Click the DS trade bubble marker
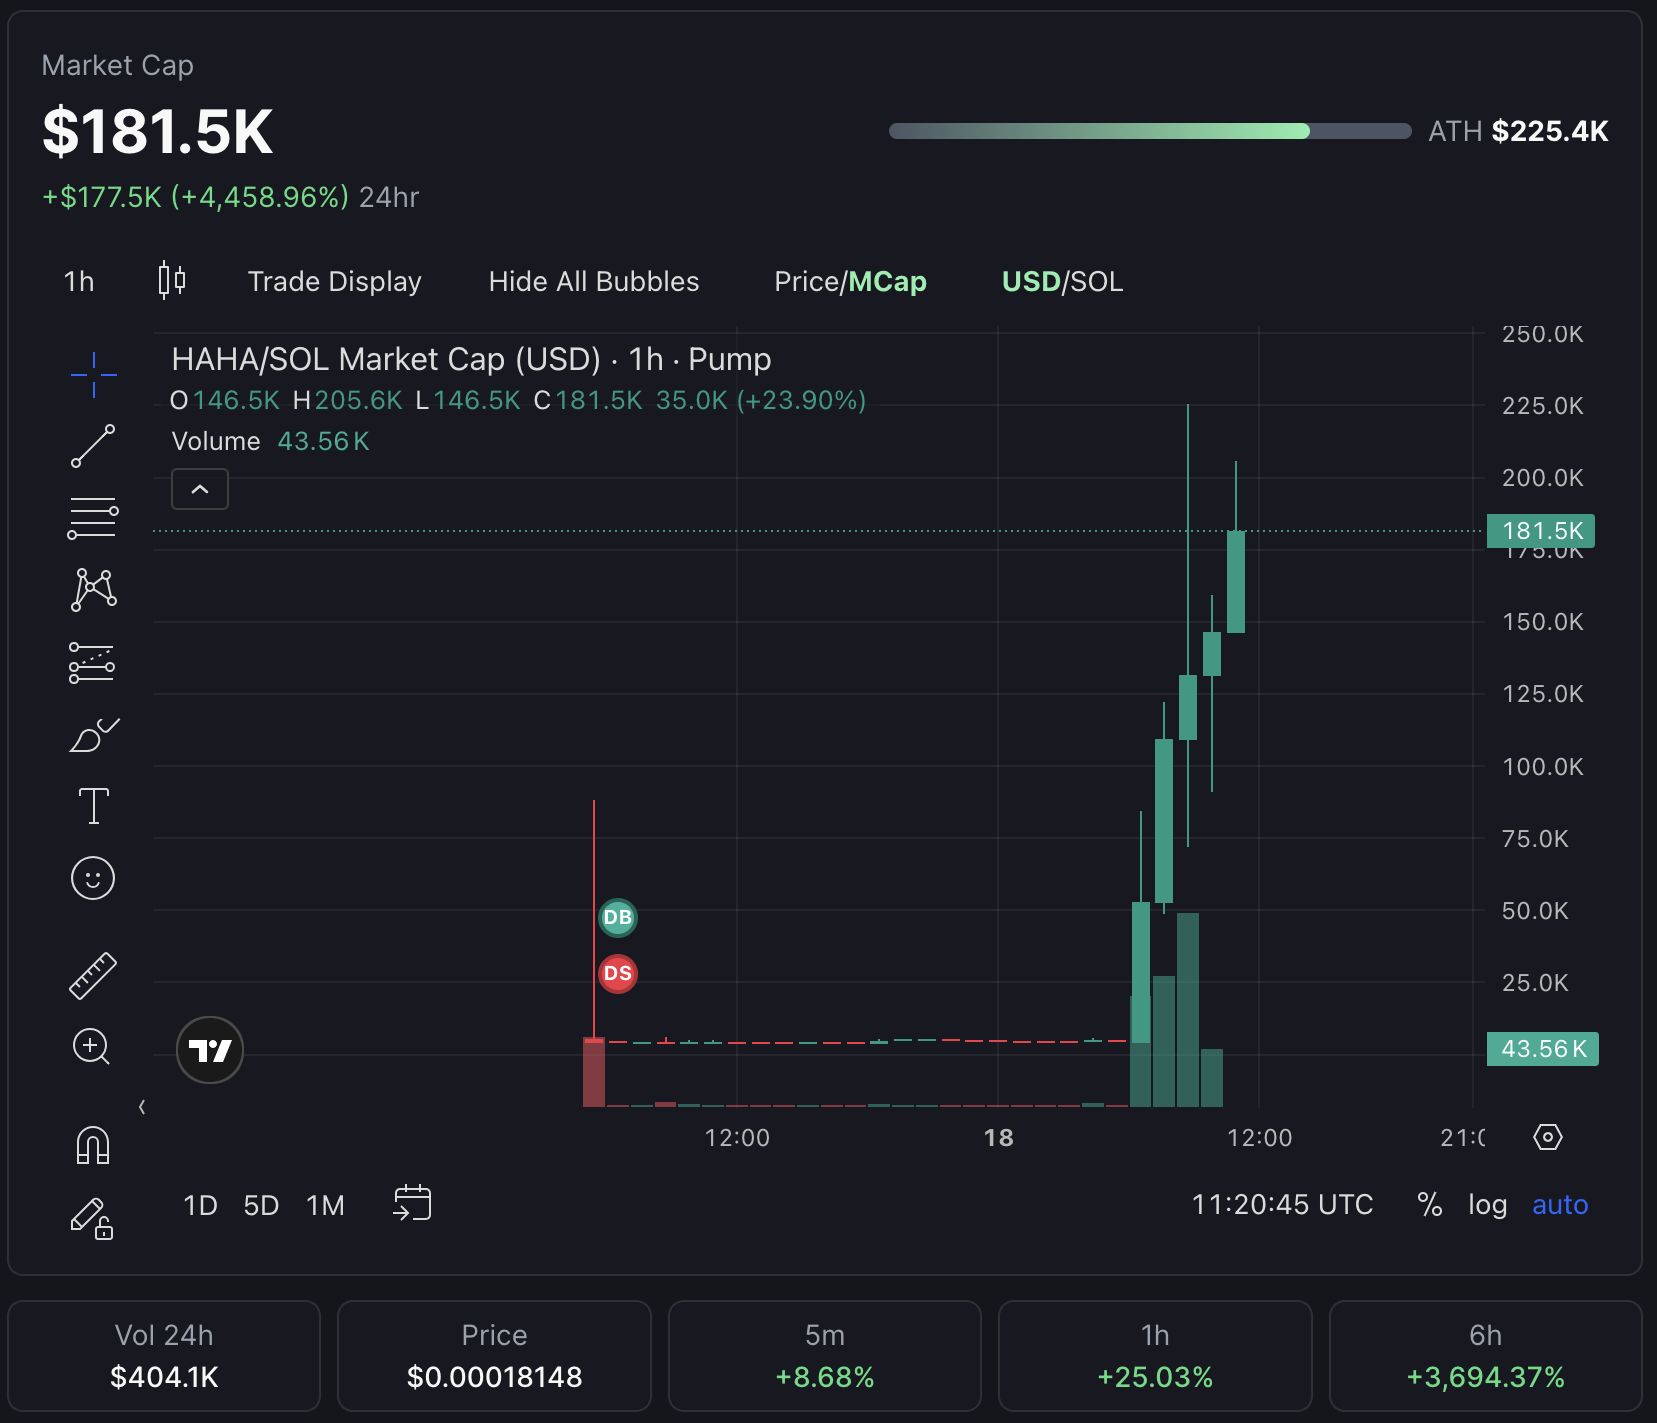Image resolution: width=1657 pixels, height=1423 pixels. pos(618,973)
